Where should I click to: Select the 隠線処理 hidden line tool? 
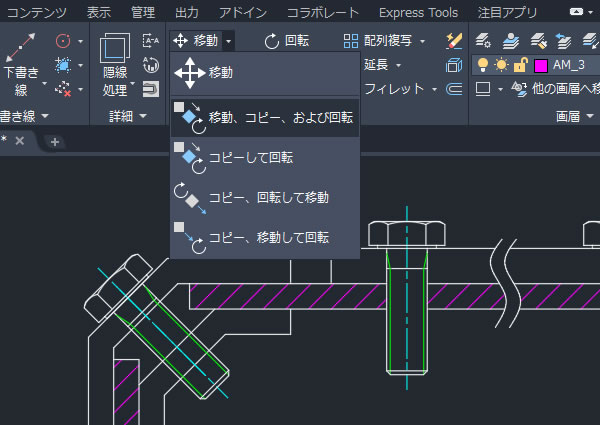(115, 65)
